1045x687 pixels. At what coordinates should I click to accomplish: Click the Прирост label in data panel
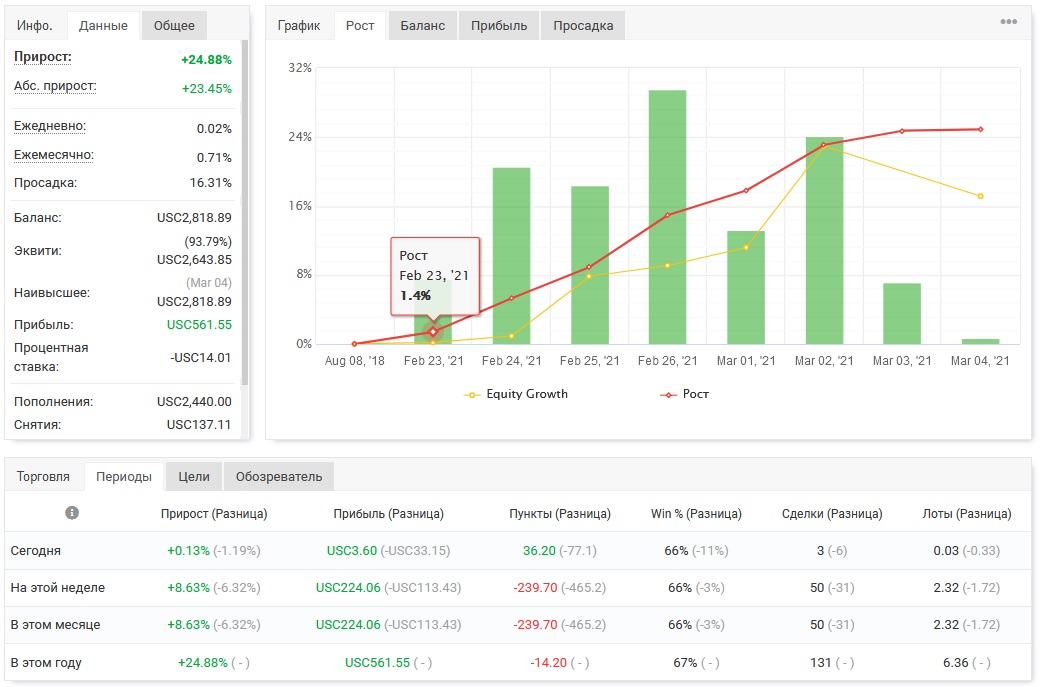click(x=43, y=57)
